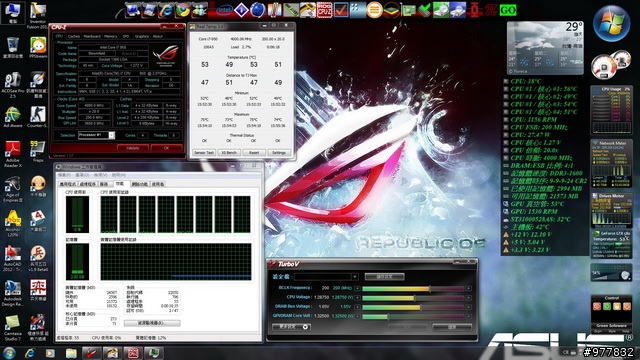Open Internet Explorer from the taskbar
640x360 pixels.
pyautogui.click(x=29, y=353)
